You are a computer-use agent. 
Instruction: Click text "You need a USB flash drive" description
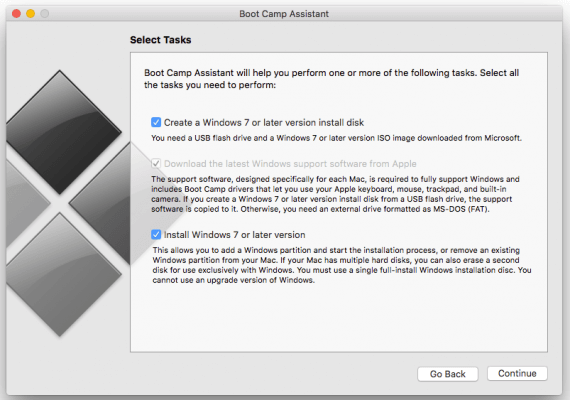[336, 138]
